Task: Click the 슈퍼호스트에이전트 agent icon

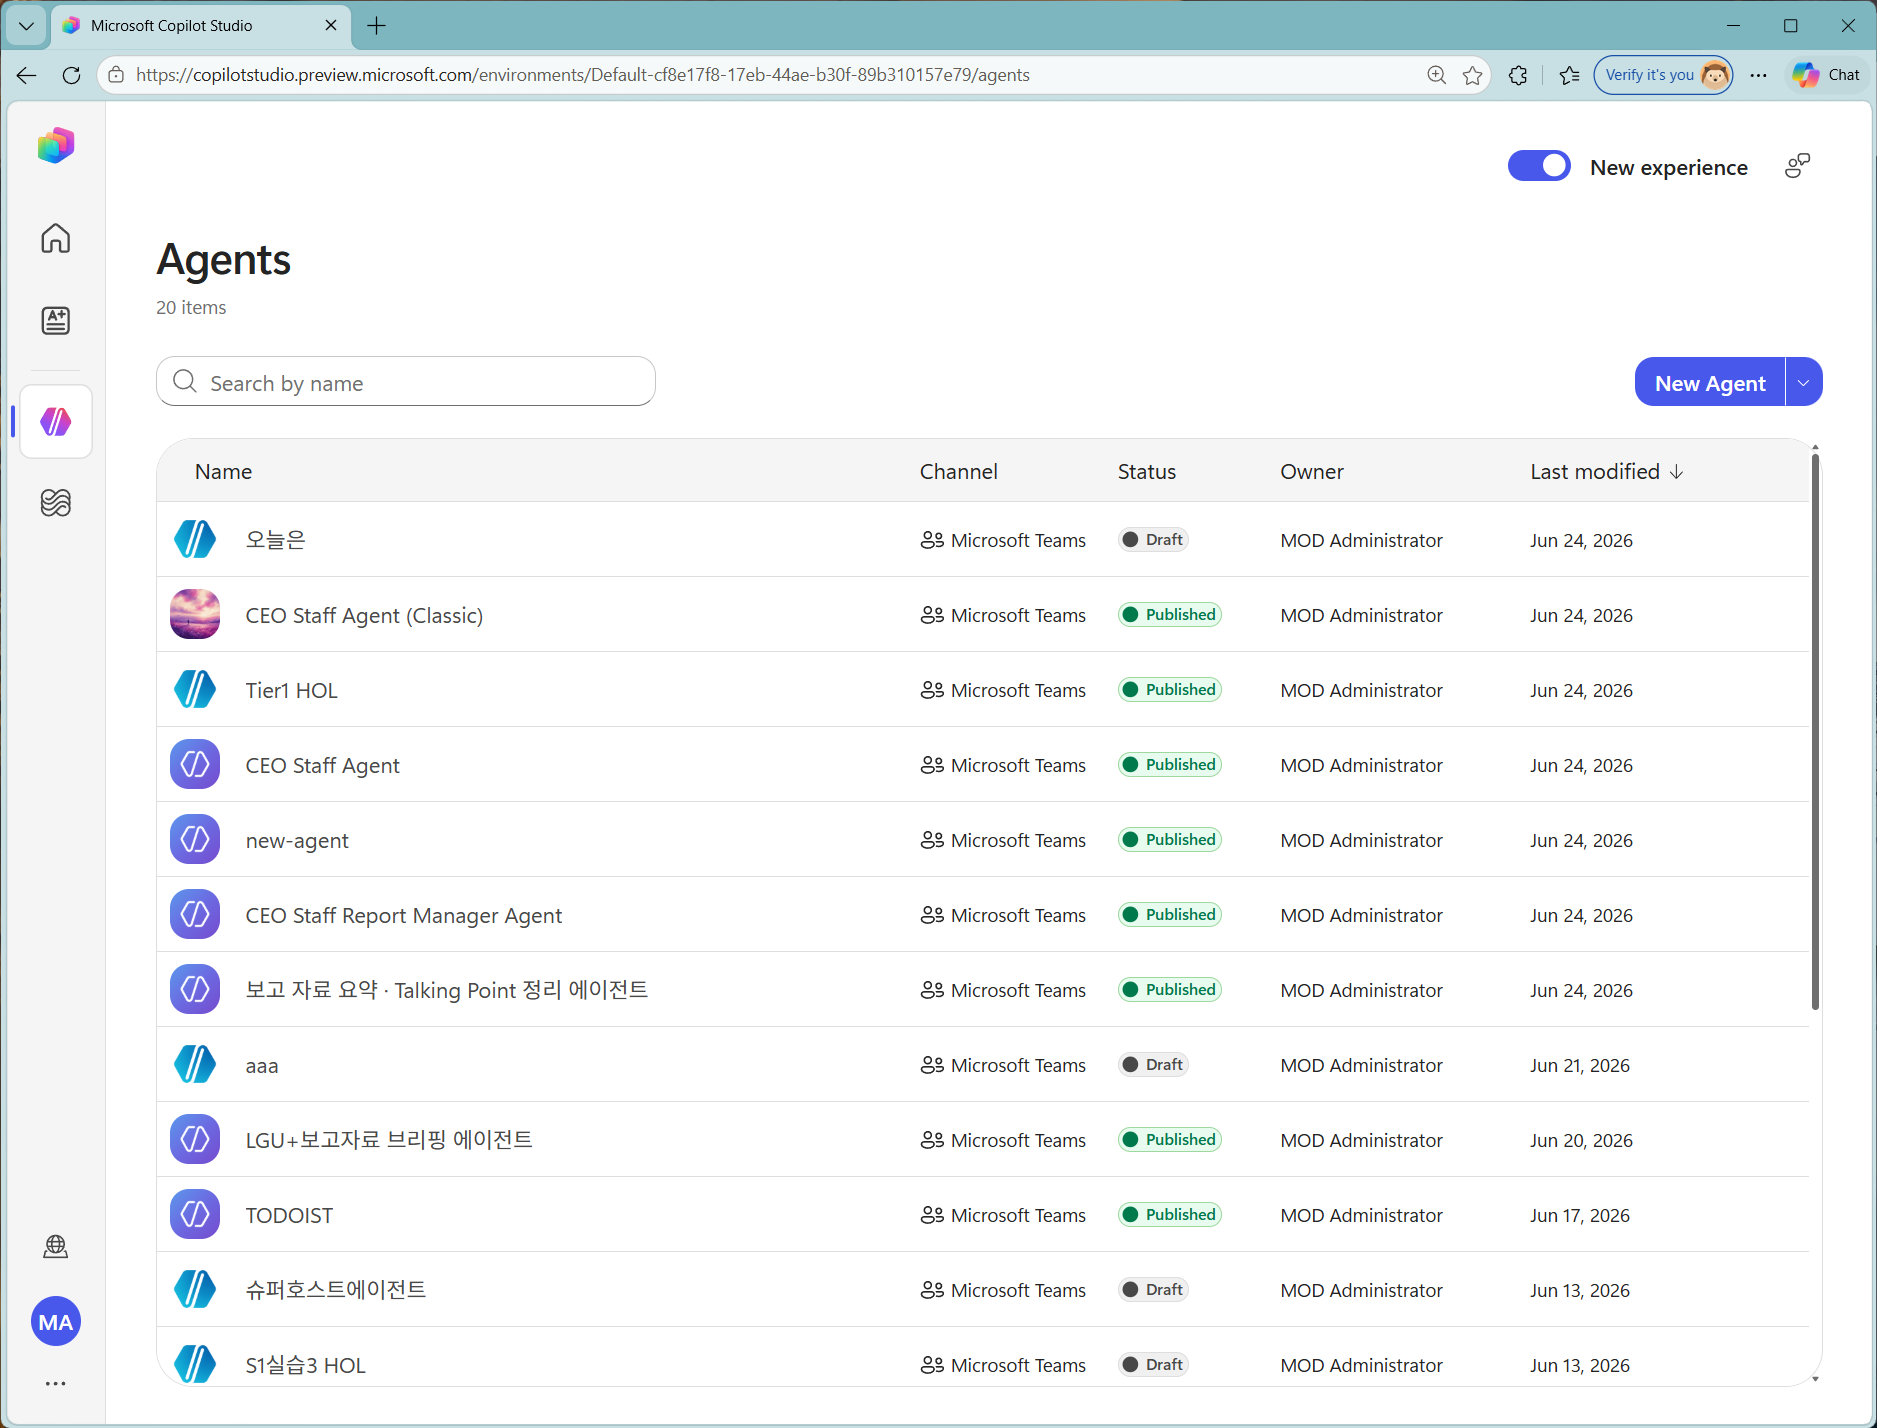Action: [x=195, y=1289]
